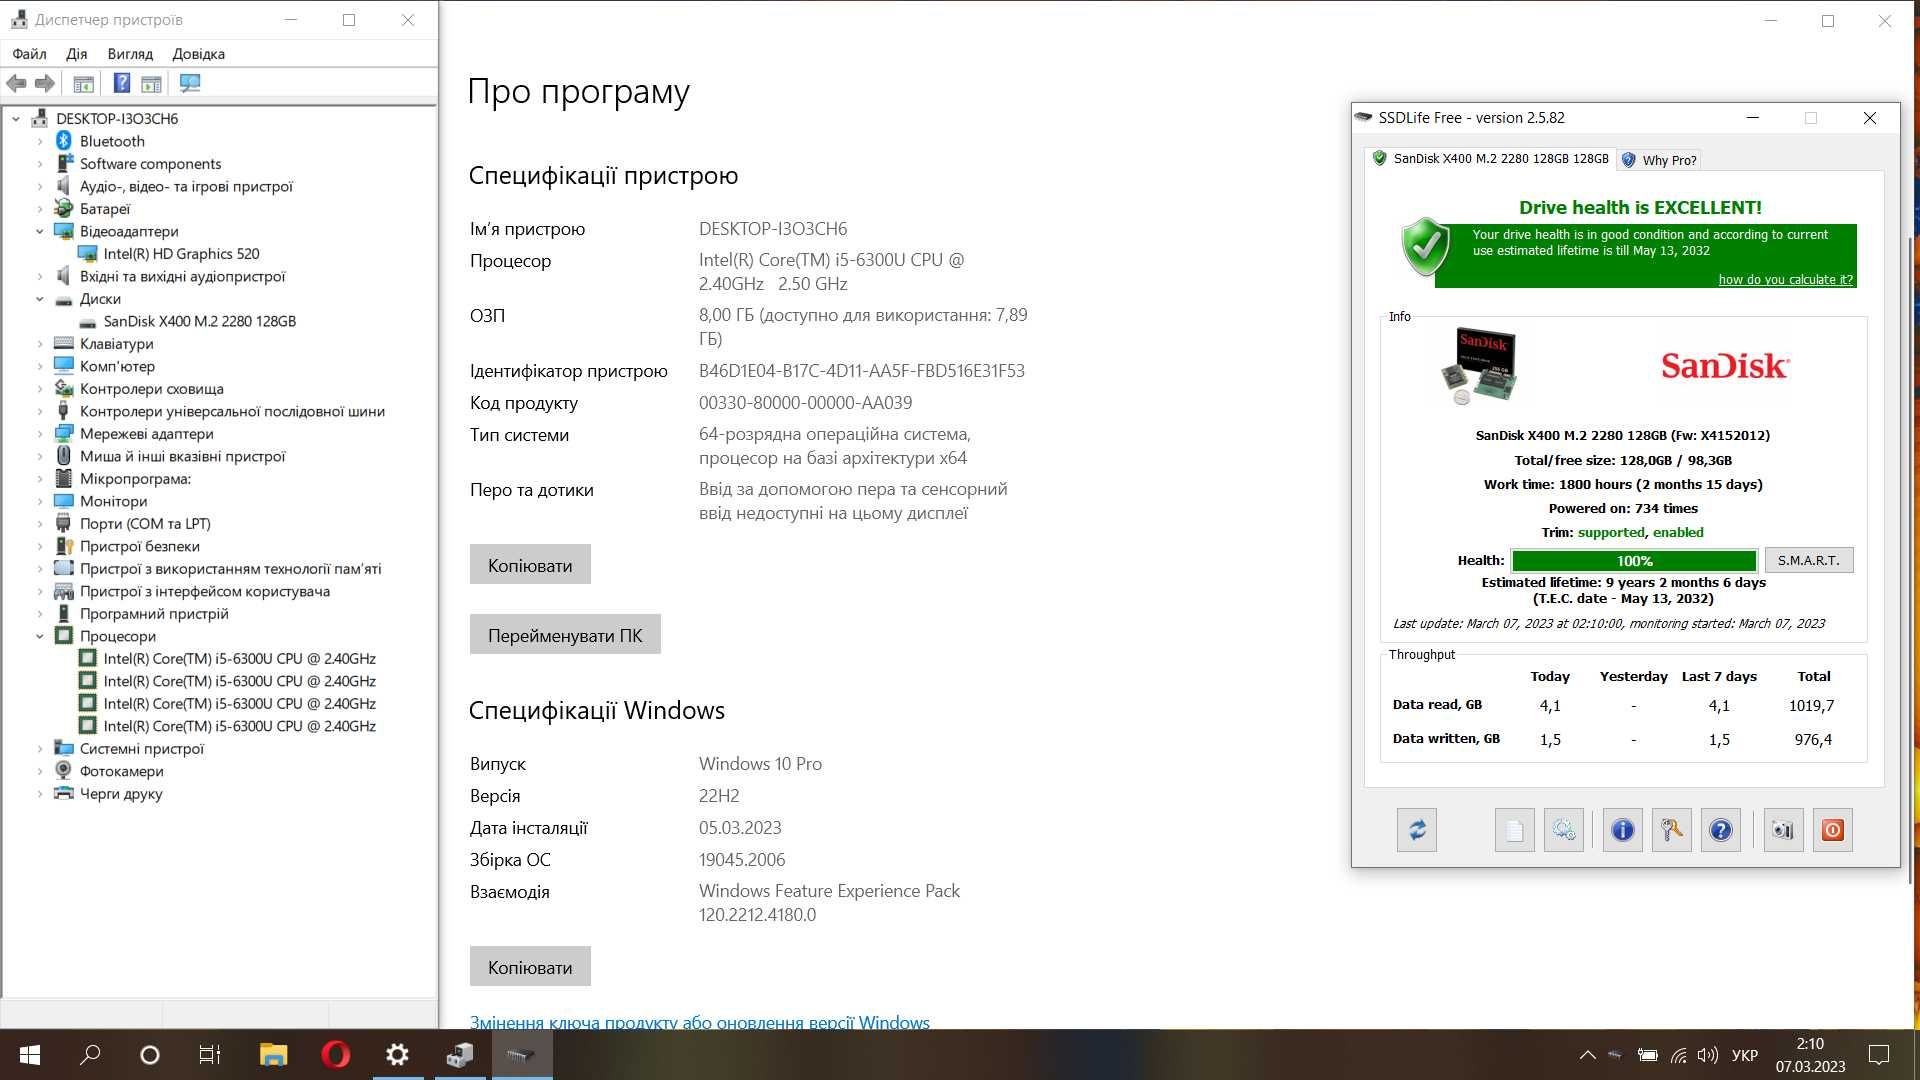The height and width of the screenshot is (1080, 1920).
Task: Click the Перейменувати ПК button
Action: click(x=565, y=635)
